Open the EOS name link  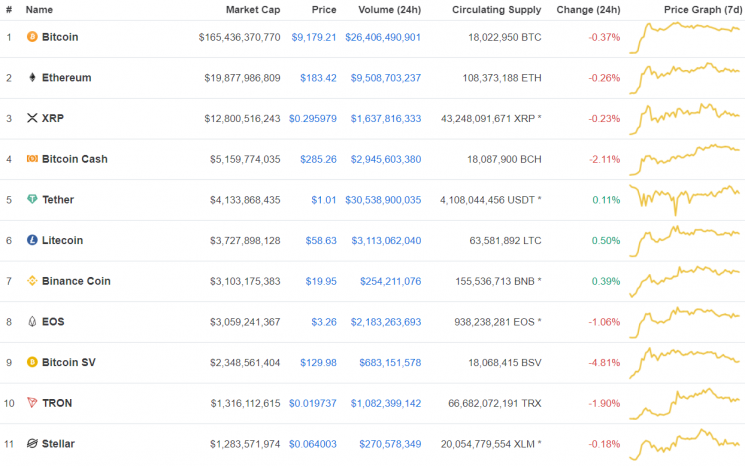[53, 322]
